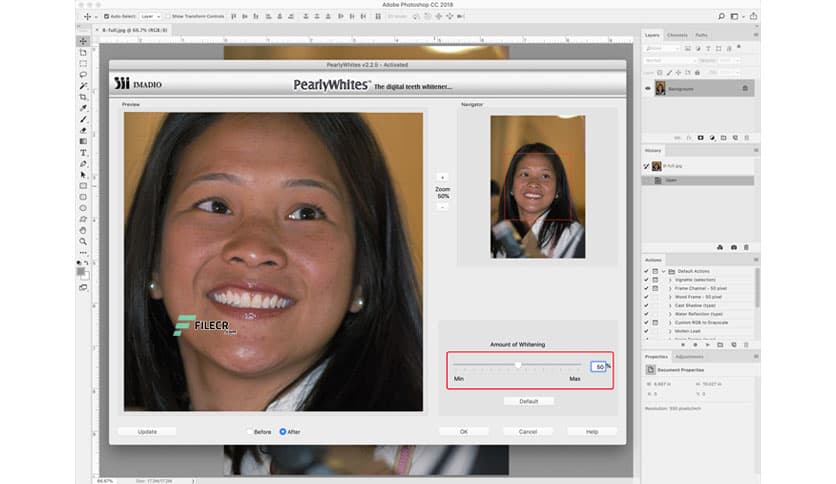The width and height of the screenshot is (836, 484).
Task: Toggle checkmark for Vignette (selection) action
Action: 646,280
